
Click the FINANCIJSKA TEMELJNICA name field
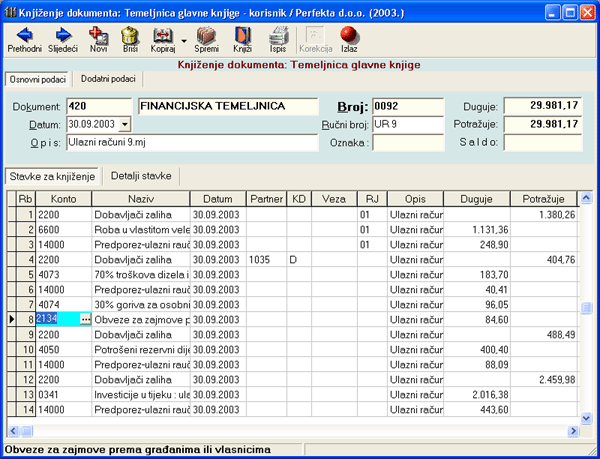228,106
